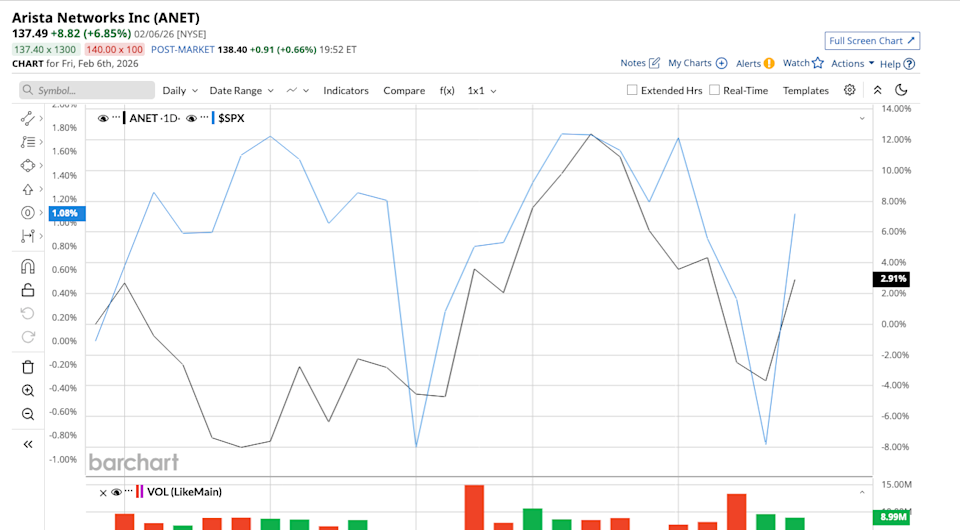The height and width of the screenshot is (530, 960).
Task: Select the arrow marker tool
Action: point(28,190)
